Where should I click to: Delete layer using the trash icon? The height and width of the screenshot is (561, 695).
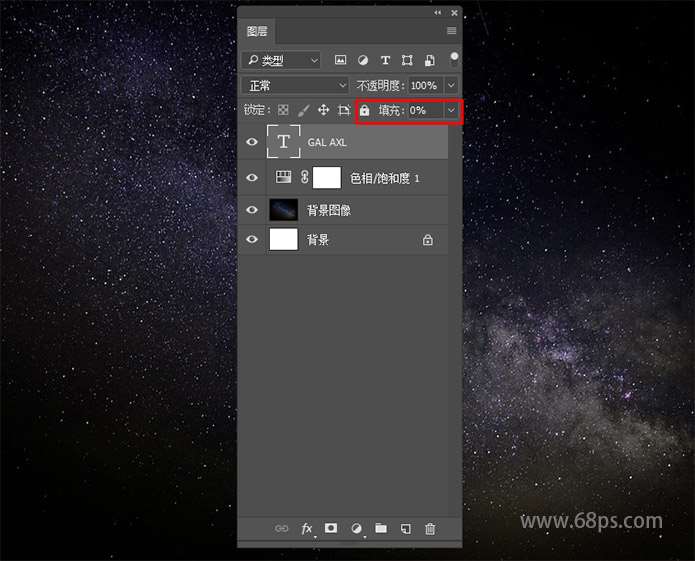[430, 528]
